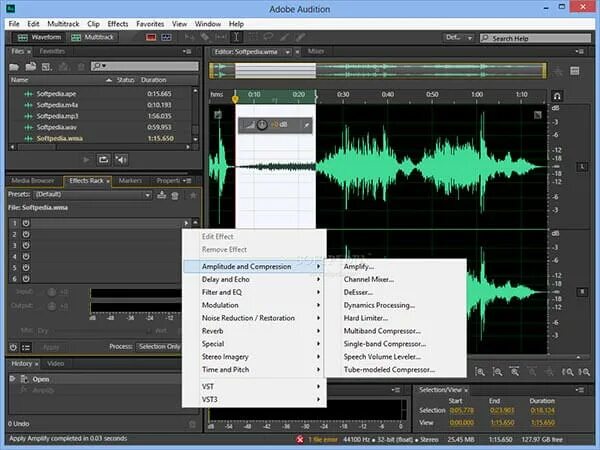Click the headphones channel icon above dB scale
Viewport: 600px width, 450px height.
click(x=557, y=96)
